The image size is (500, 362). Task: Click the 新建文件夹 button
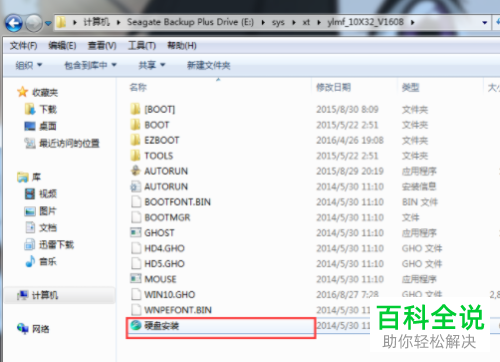pyautogui.click(x=209, y=65)
